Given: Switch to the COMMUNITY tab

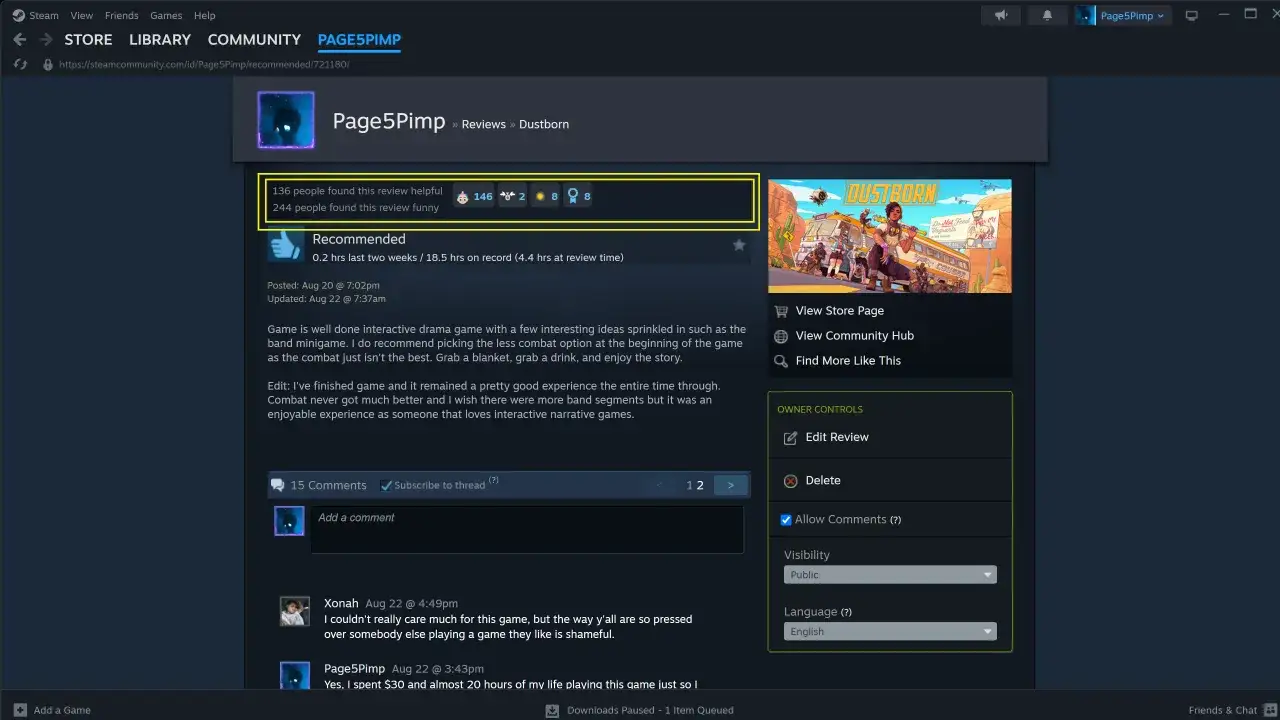Looking at the screenshot, I should pos(253,40).
